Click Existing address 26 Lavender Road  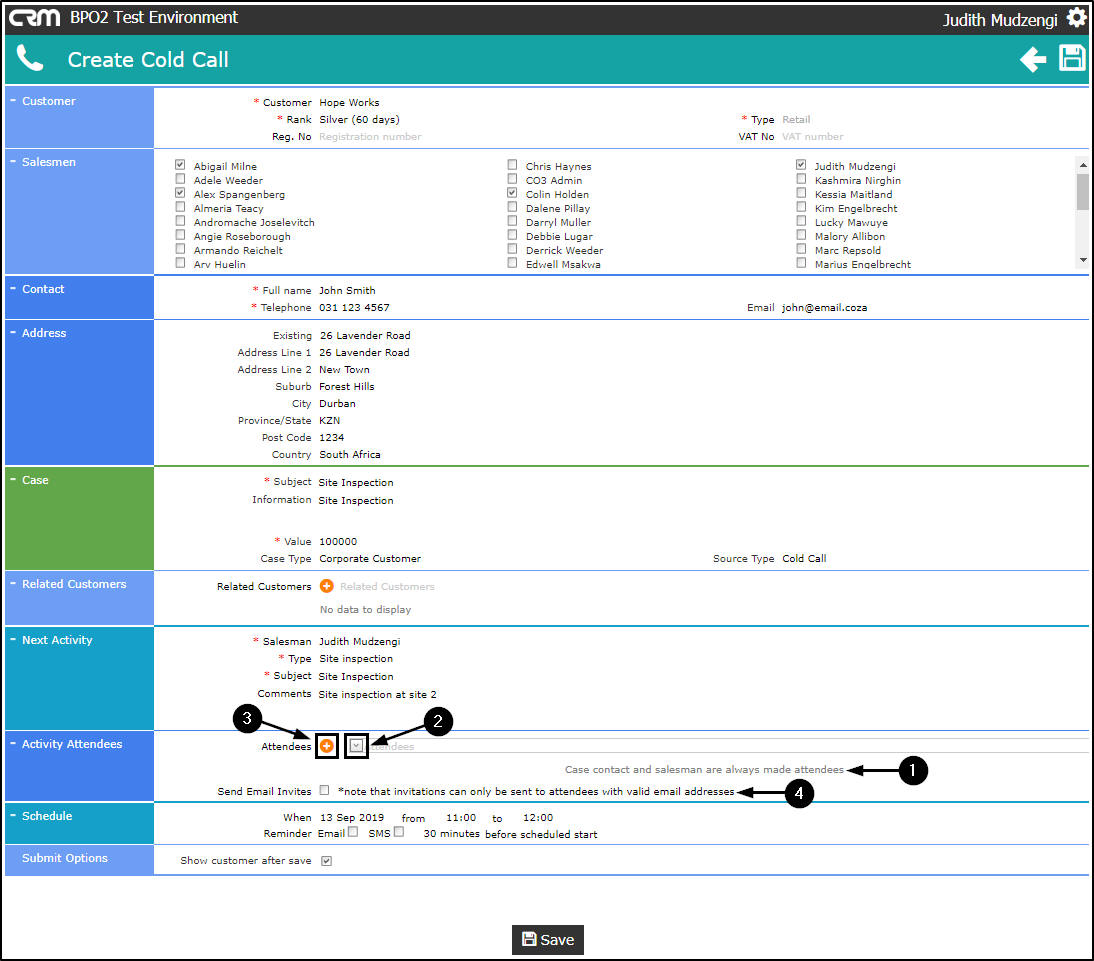[x=366, y=336]
